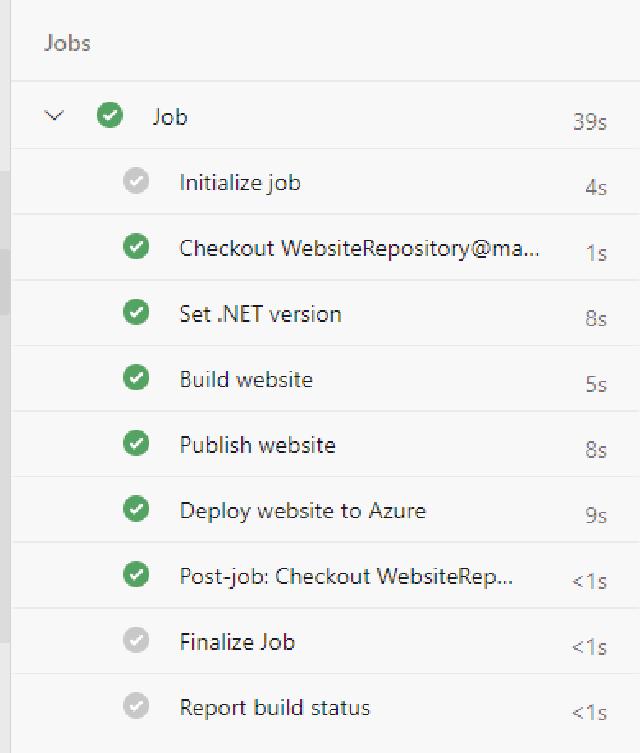This screenshot has width=640, height=753.
Task: Click grey icon next to Report build status
Action: (136, 707)
